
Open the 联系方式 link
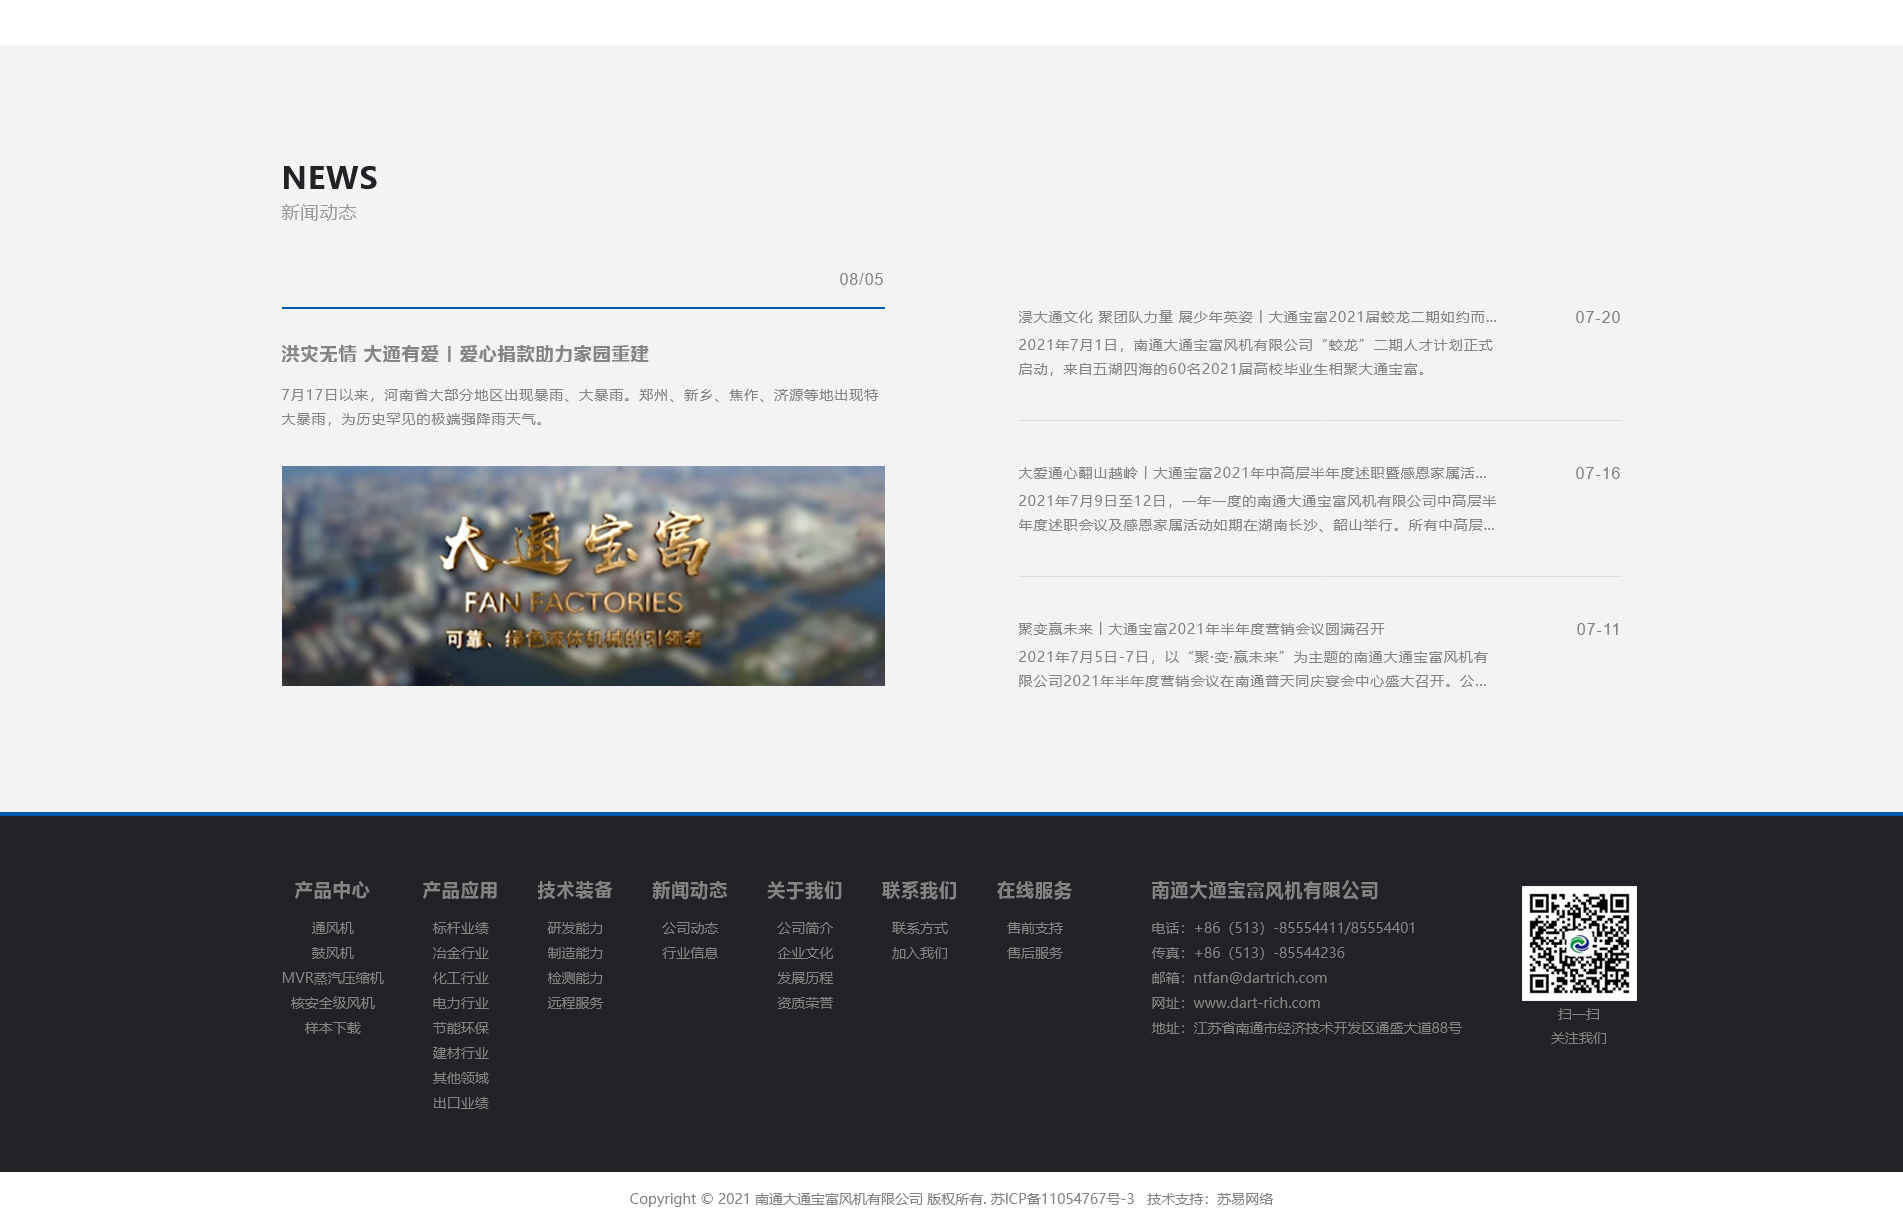tap(920, 928)
